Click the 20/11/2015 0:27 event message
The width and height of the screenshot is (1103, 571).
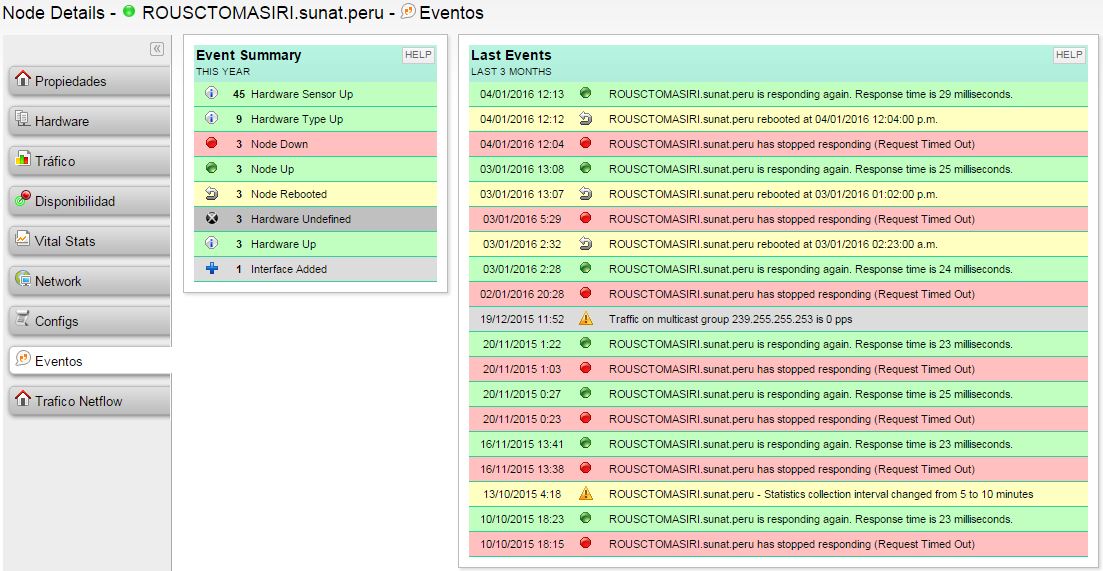810,394
